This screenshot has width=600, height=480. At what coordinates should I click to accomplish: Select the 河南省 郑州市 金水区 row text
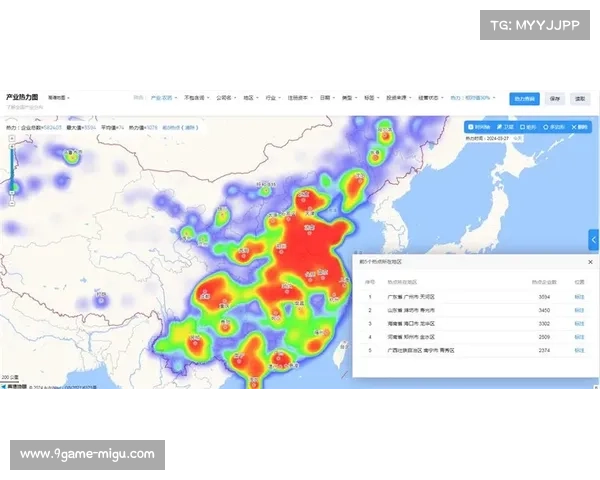pyautogui.click(x=411, y=337)
